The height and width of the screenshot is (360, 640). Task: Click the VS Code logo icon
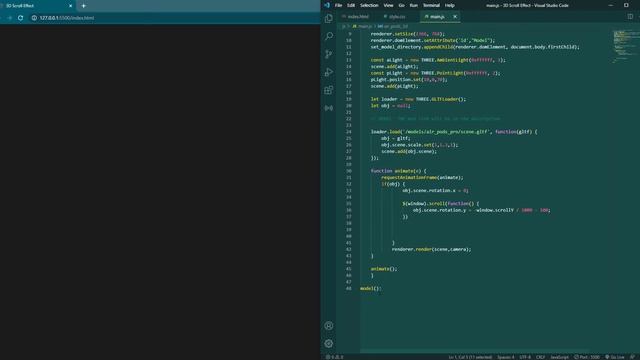click(x=327, y=5)
